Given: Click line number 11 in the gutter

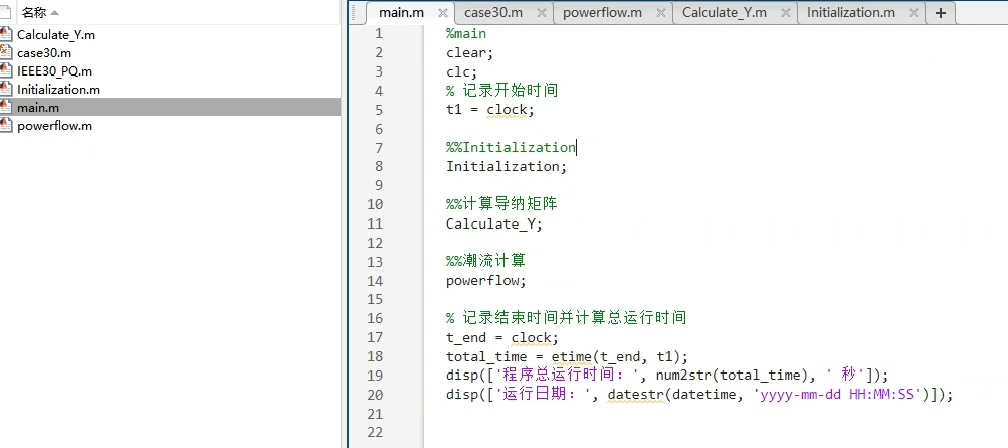Looking at the screenshot, I should [x=375, y=224].
